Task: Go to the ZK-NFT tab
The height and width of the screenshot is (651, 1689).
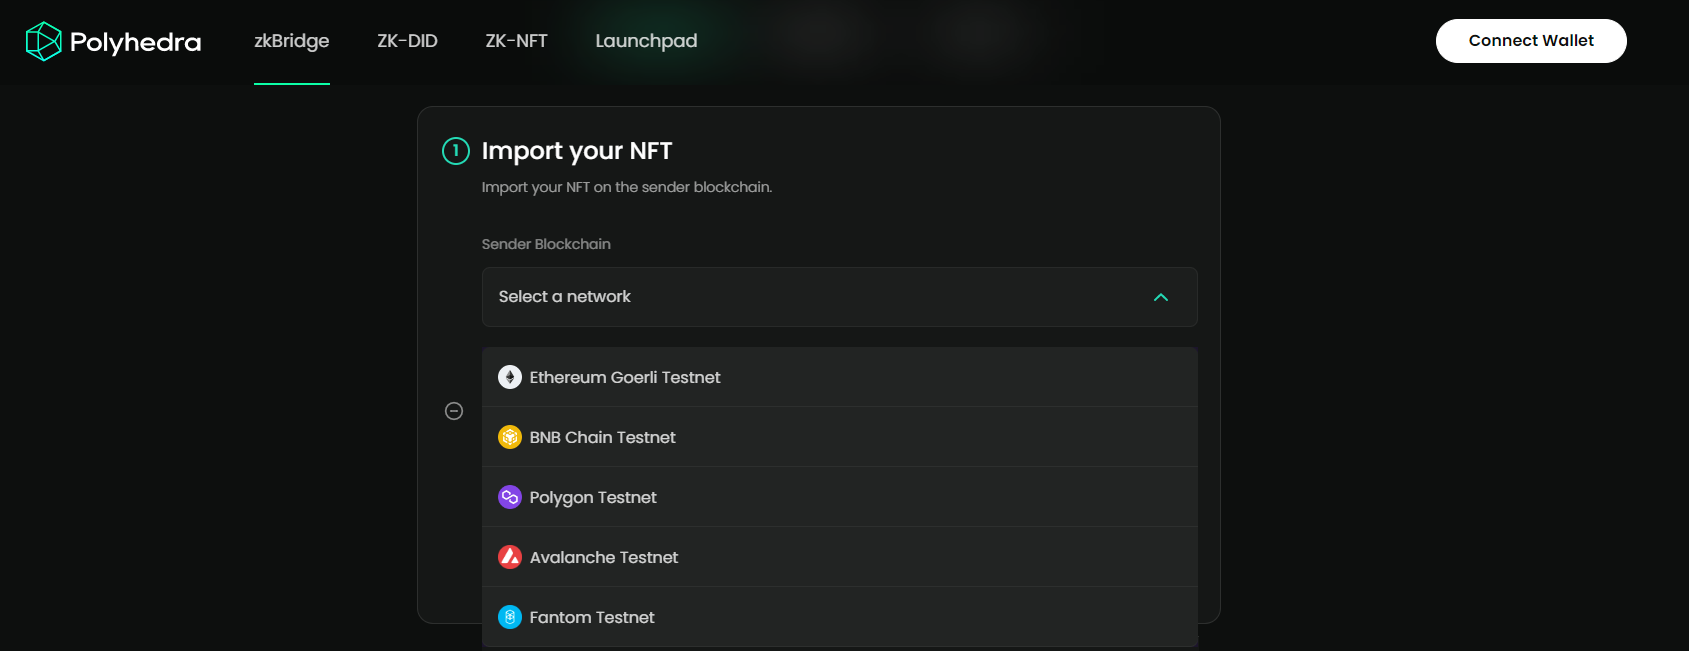Action: [x=516, y=41]
